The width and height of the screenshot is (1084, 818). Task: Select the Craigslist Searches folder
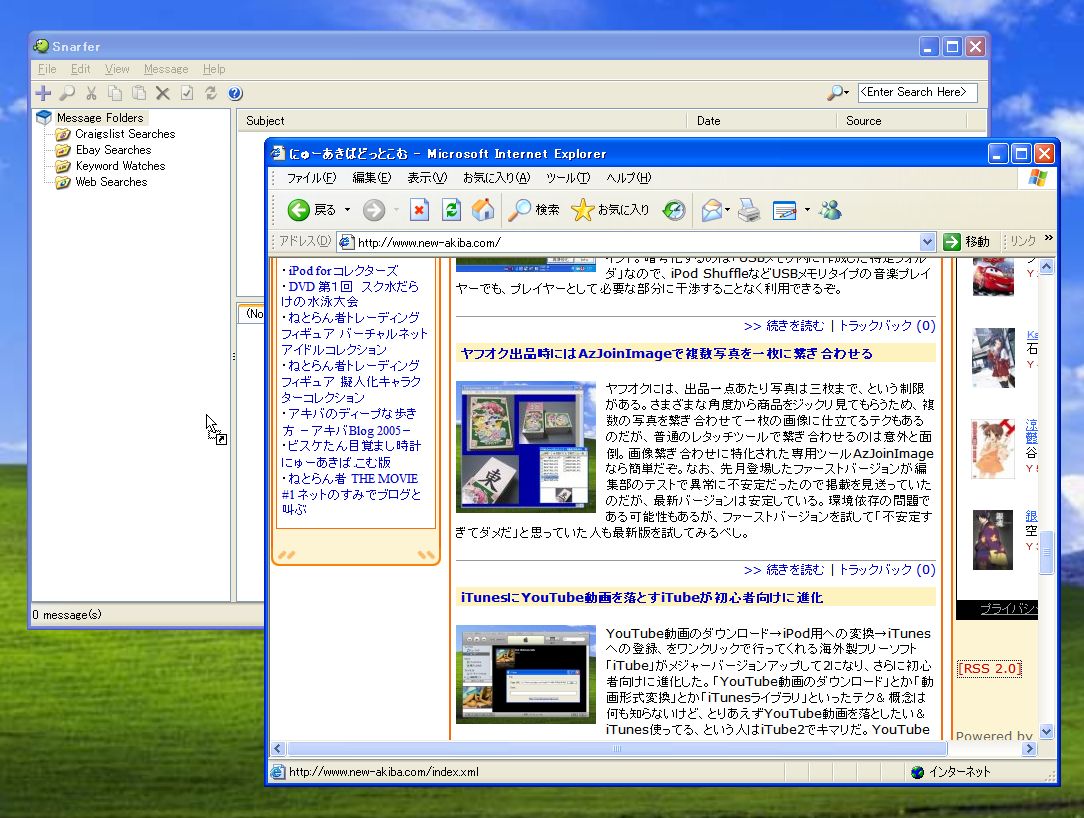[x=125, y=133]
